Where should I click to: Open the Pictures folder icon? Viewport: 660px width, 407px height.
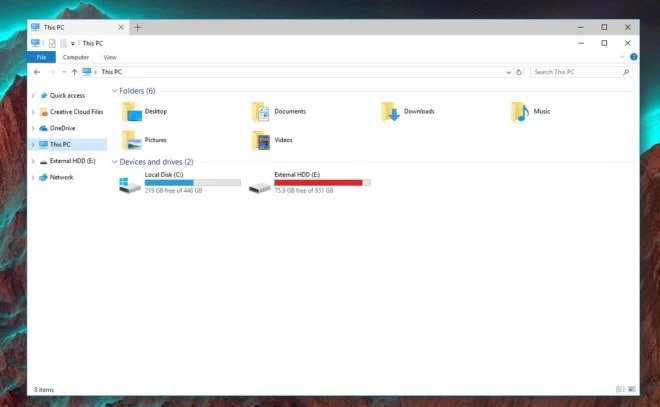click(x=132, y=141)
